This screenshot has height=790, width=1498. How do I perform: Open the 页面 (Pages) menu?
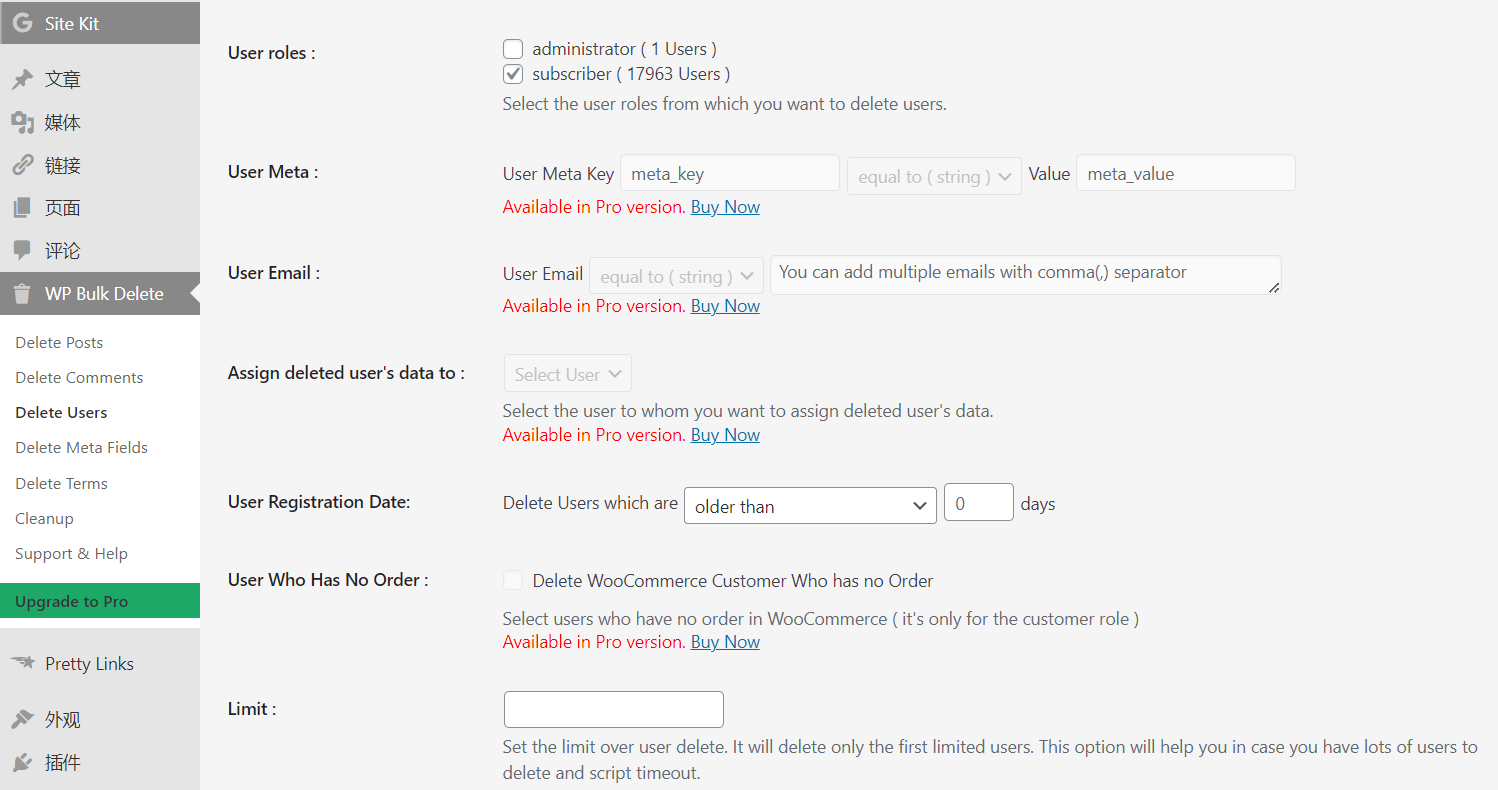point(100,208)
